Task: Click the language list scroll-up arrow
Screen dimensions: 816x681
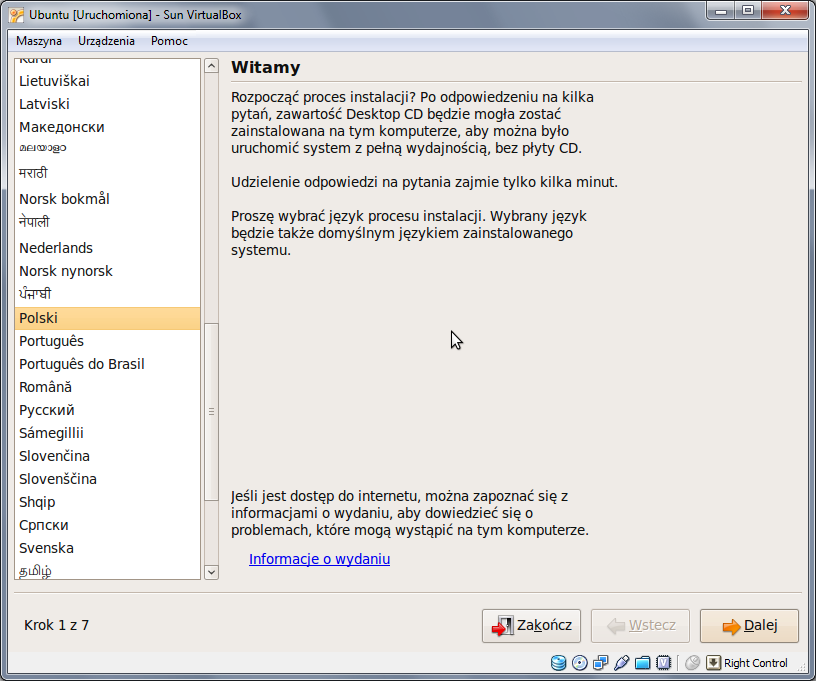Action: click(x=211, y=66)
